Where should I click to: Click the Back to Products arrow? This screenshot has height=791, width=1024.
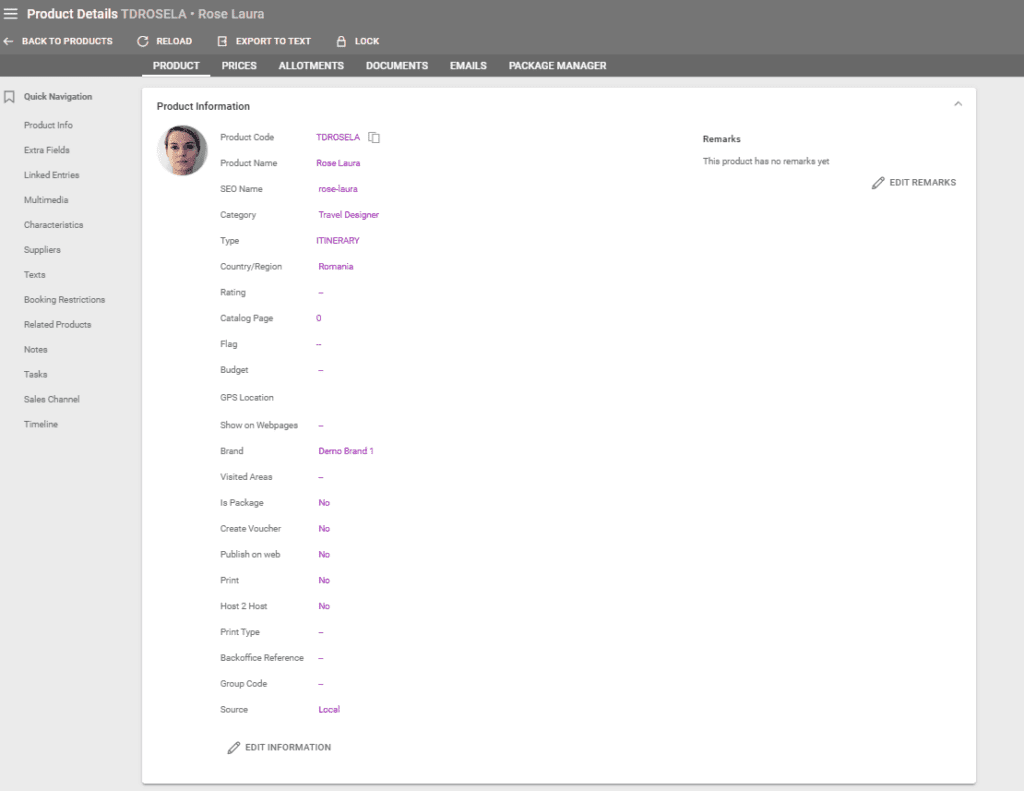click(x=9, y=41)
